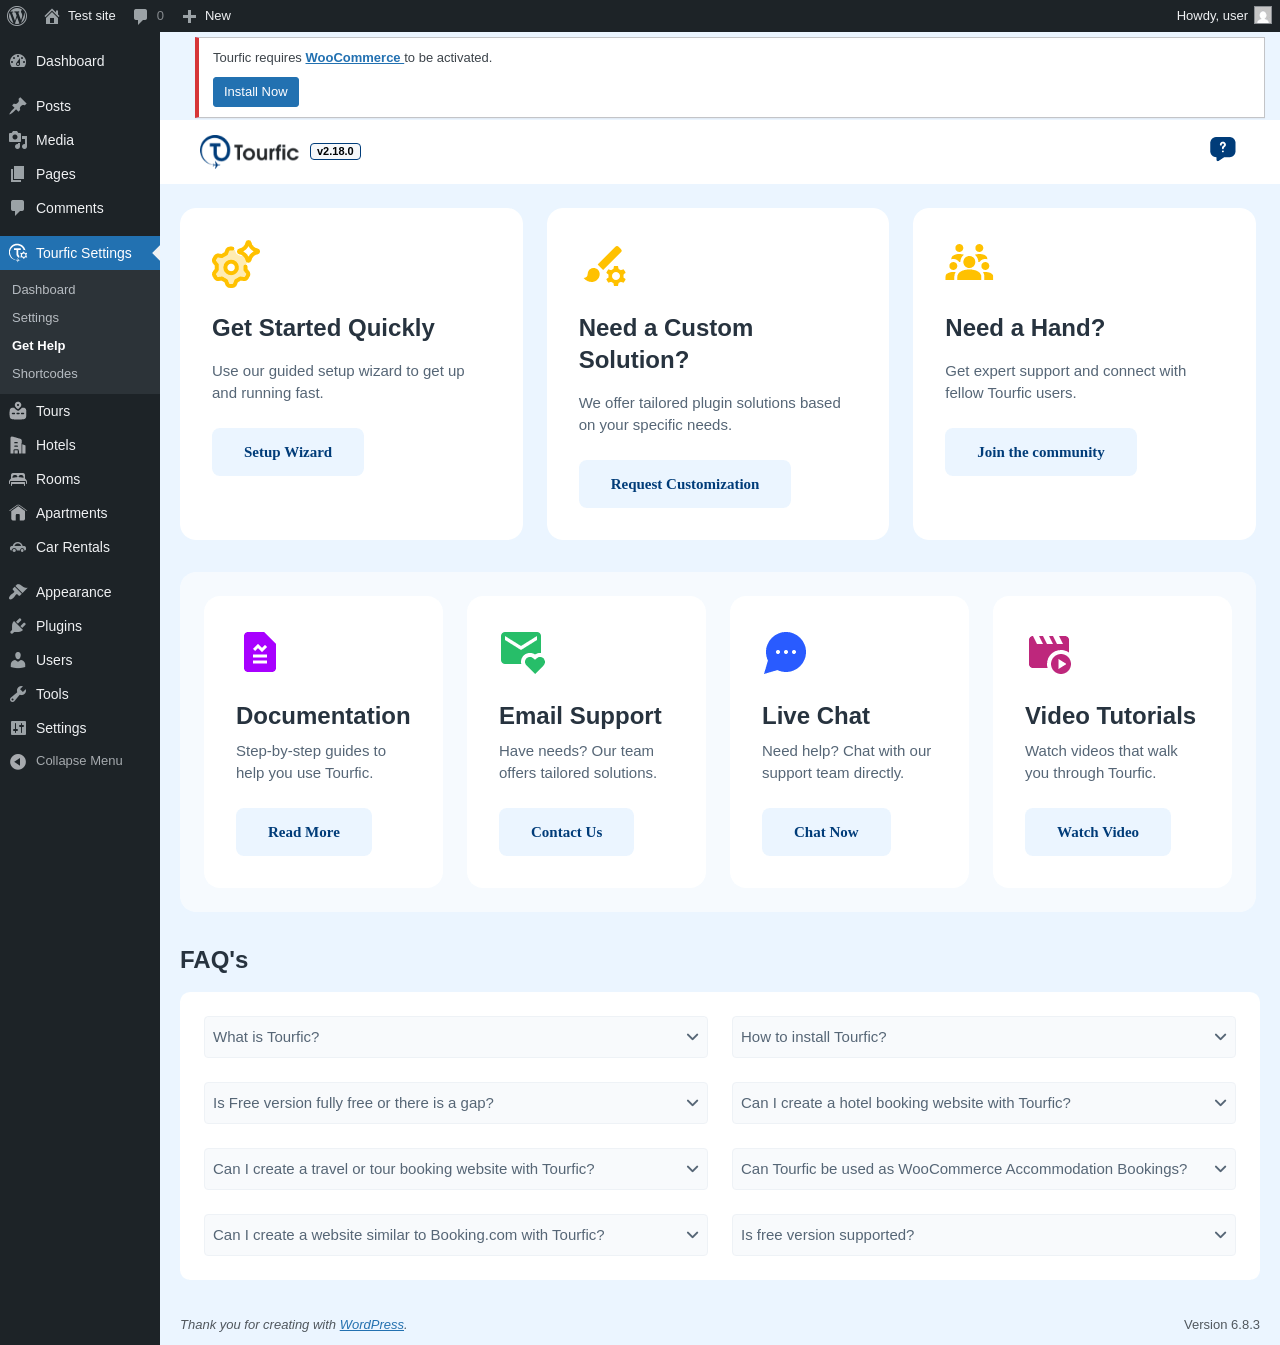Click the Video Tutorials clapperboard icon
The height and width of the screenshot is (1345, 1280).
click(x=1049, y=654)
